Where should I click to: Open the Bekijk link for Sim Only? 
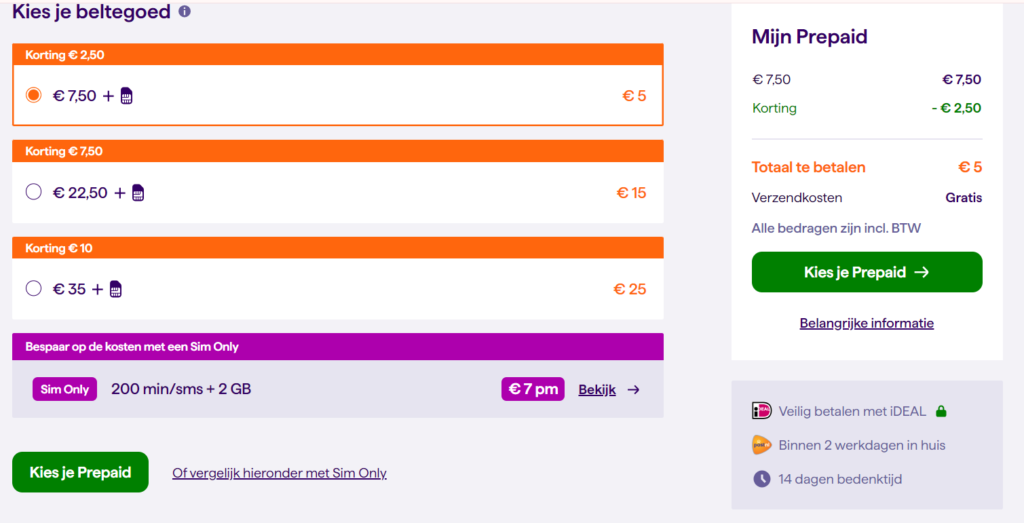point(597,390)
